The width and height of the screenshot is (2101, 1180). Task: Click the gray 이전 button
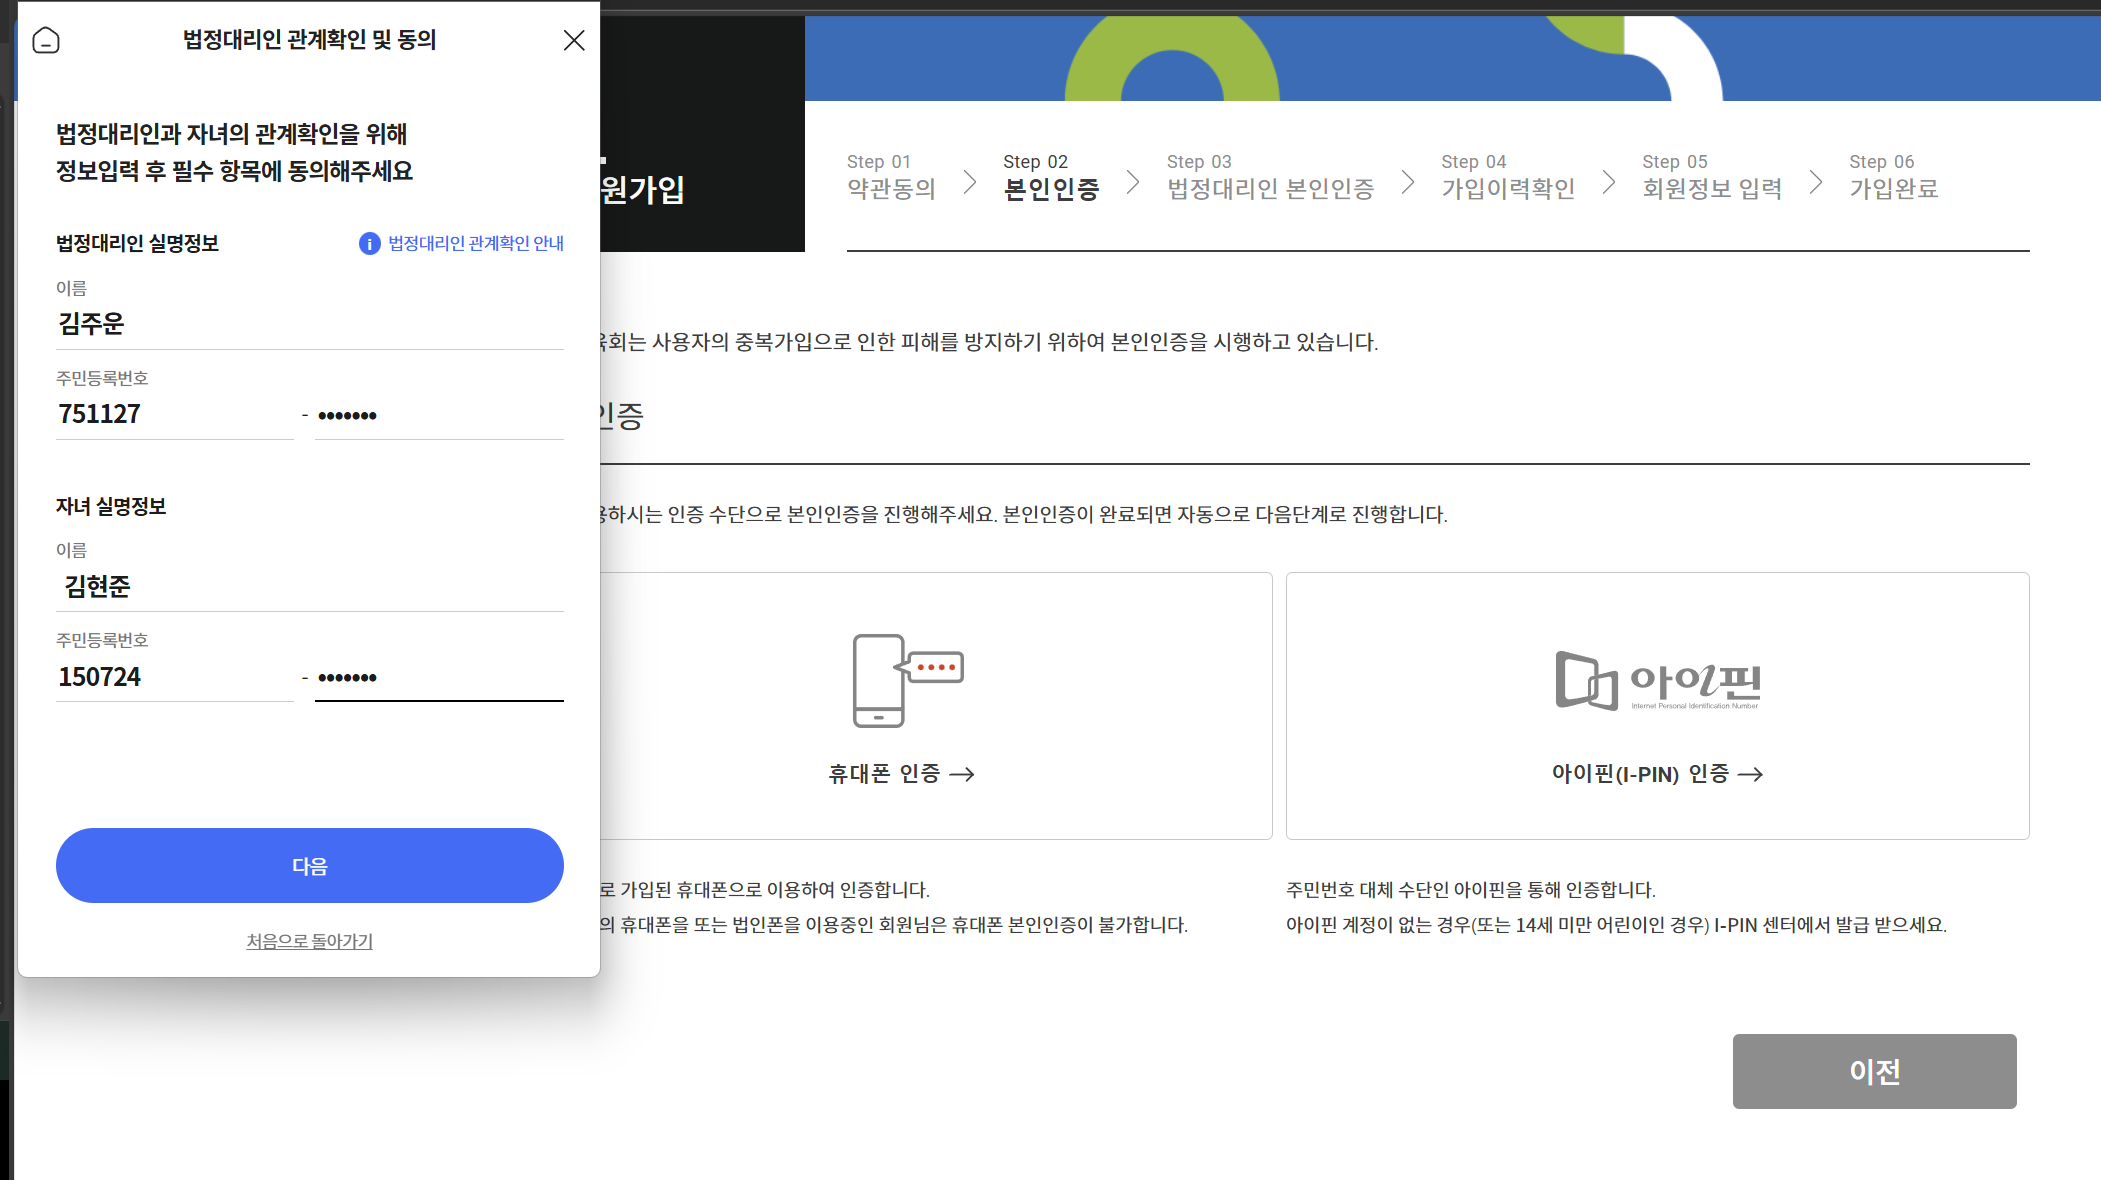pyautogui.click(x=1874, y=1071)
